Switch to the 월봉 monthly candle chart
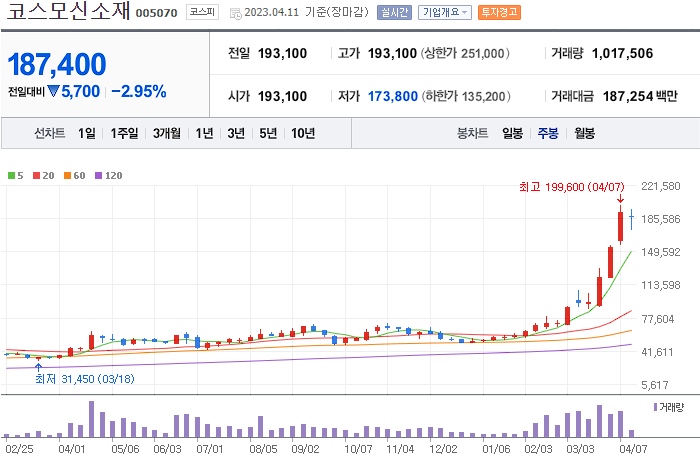The height and width of the screenshot is (455, 700). click(x=584, y=133)
